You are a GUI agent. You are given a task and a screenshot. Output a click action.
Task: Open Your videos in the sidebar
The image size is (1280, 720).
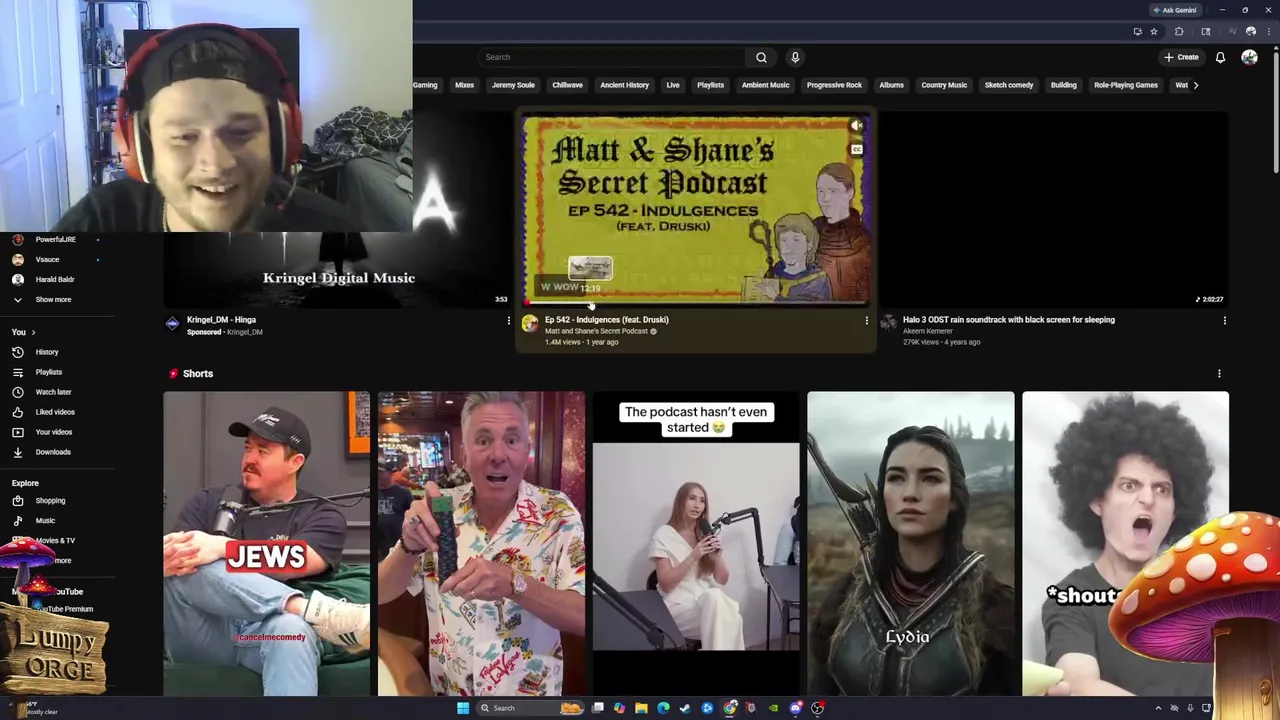(54, 432)
